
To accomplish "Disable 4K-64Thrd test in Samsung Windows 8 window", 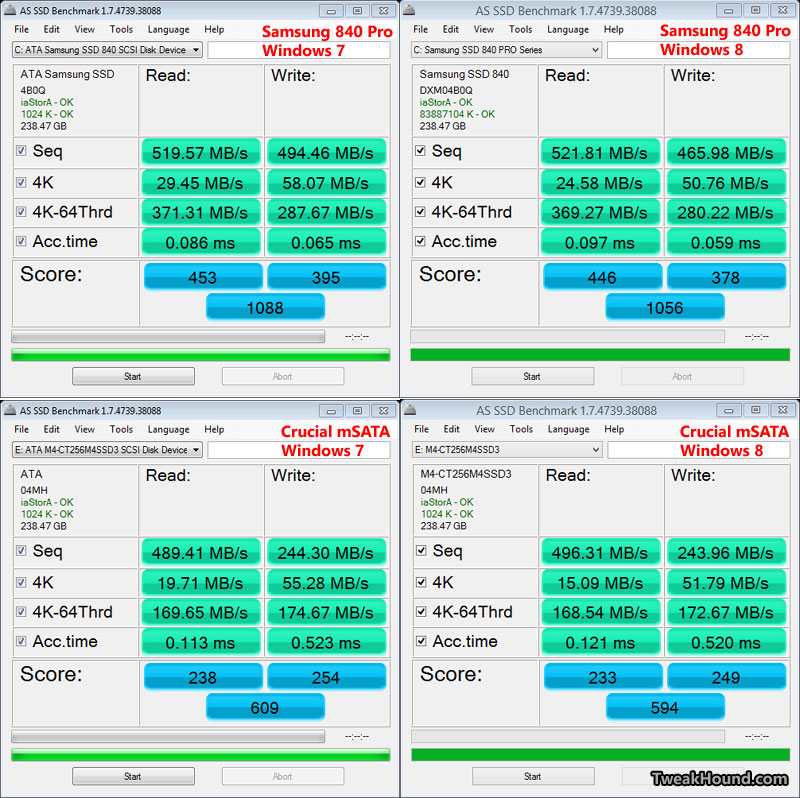I will pyautogui.click(x=420, y=212).
